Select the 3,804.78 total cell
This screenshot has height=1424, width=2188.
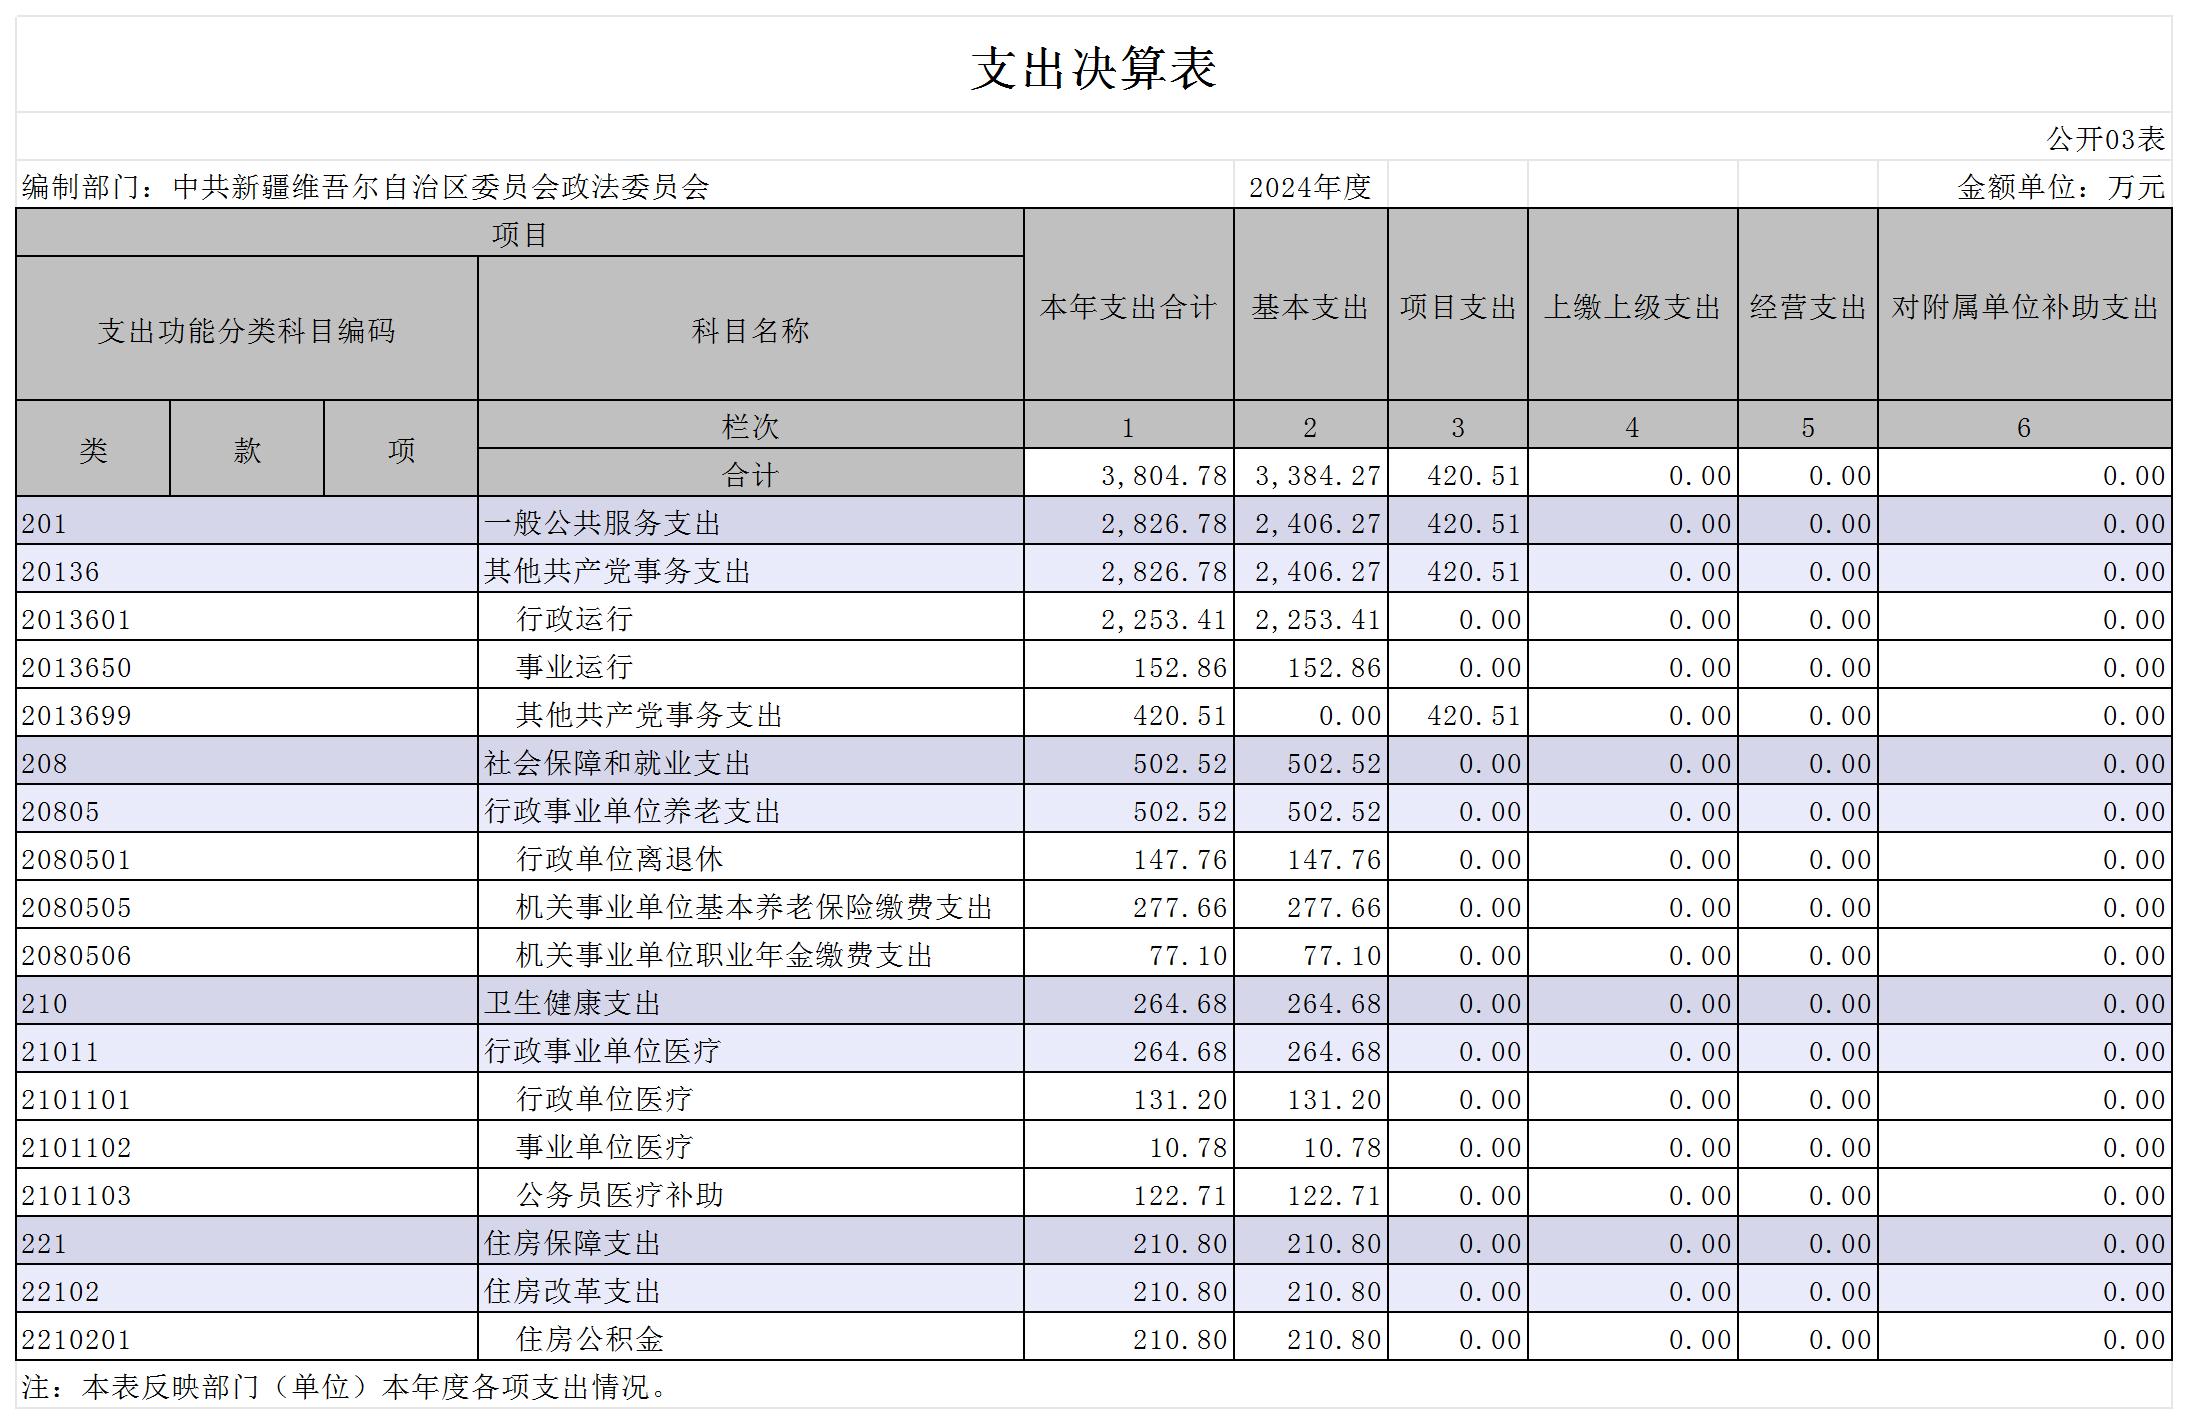pyautogui.click(x=1163, y=475)
